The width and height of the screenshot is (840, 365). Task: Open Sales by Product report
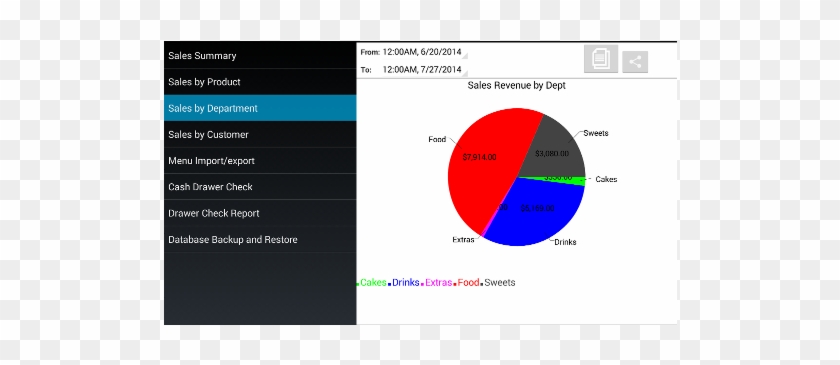click(x=260, y=82)
